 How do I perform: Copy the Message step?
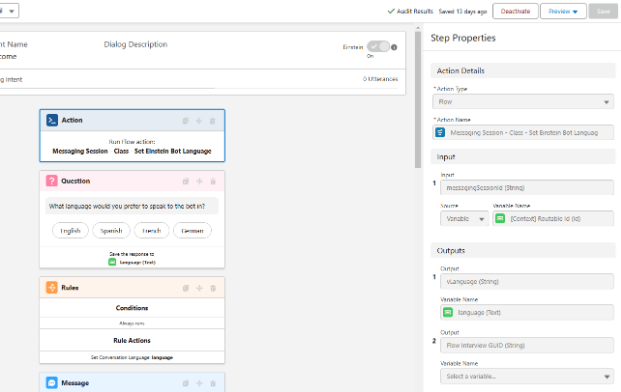pos(185,383)
